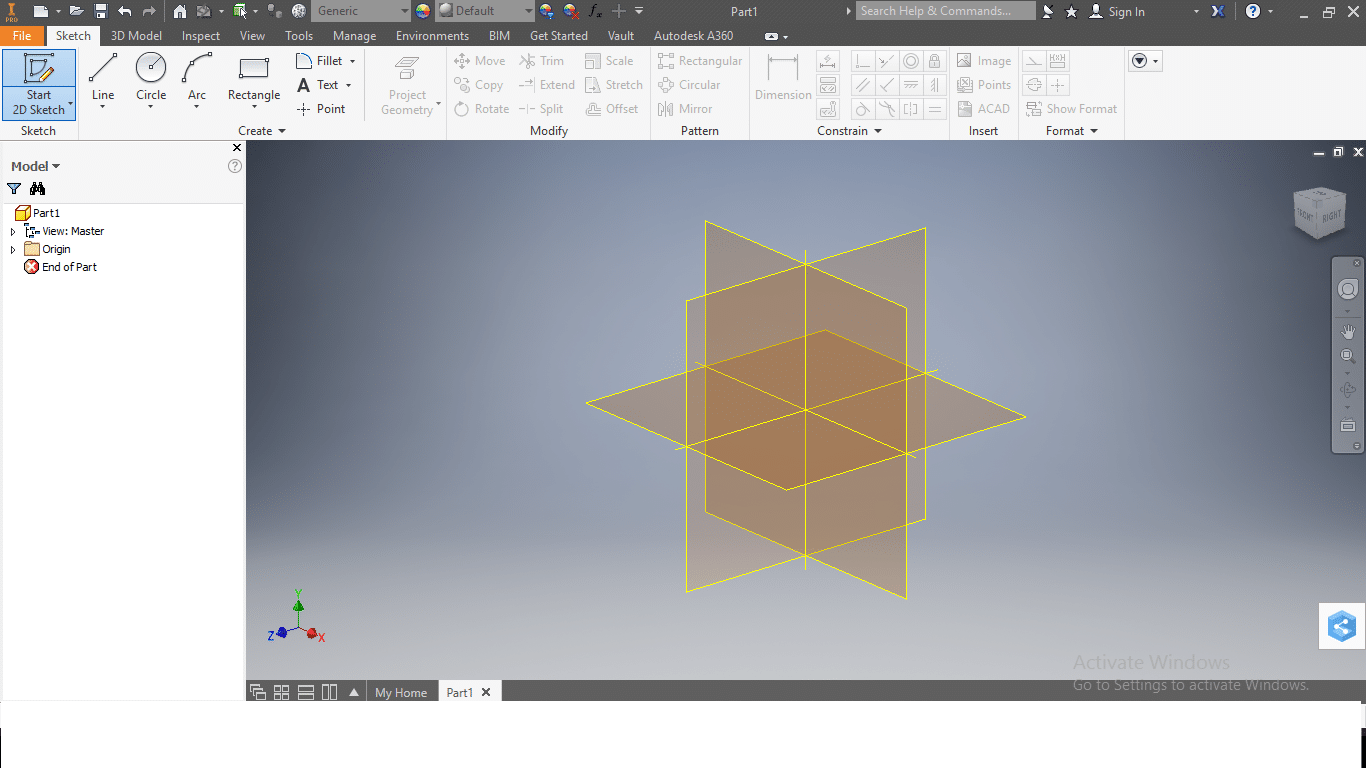Image resolution: width=1366 pixels, height=768 pixels.
Task: Expand the View: Master tree node
Action: (12, 231)
